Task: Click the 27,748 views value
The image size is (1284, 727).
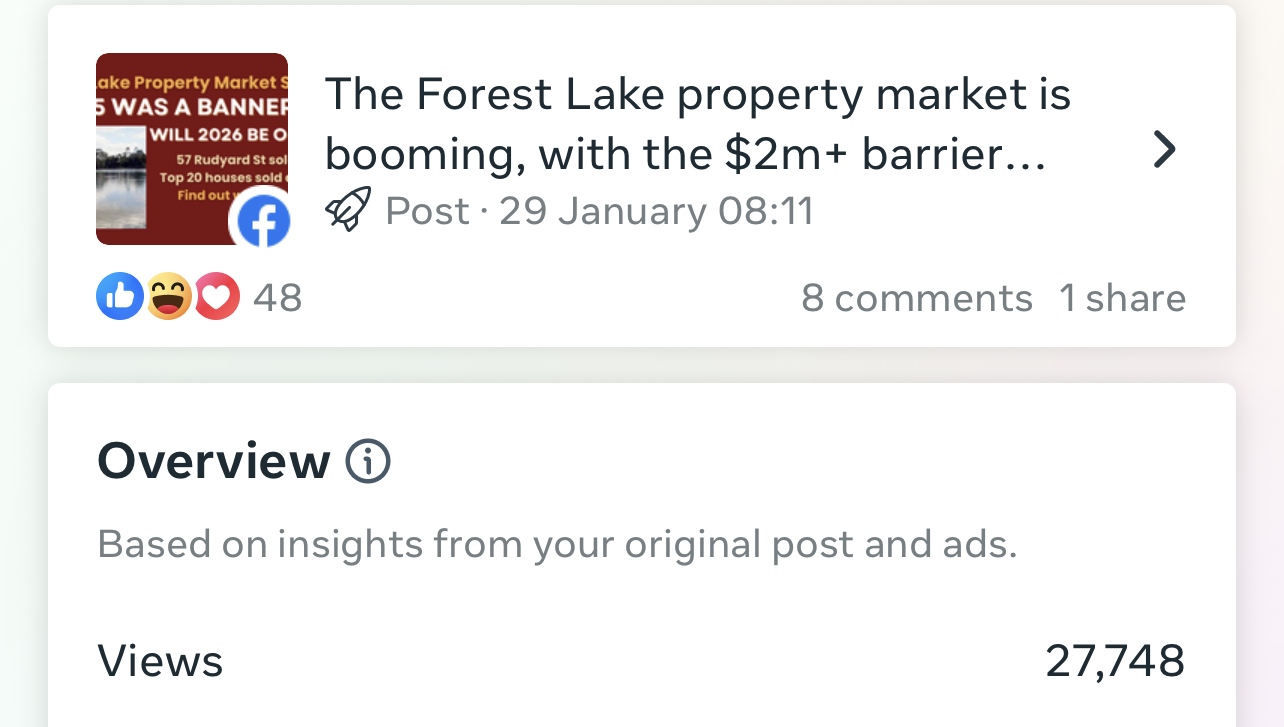Action: pyautogui.click(x=1114, y=662)
